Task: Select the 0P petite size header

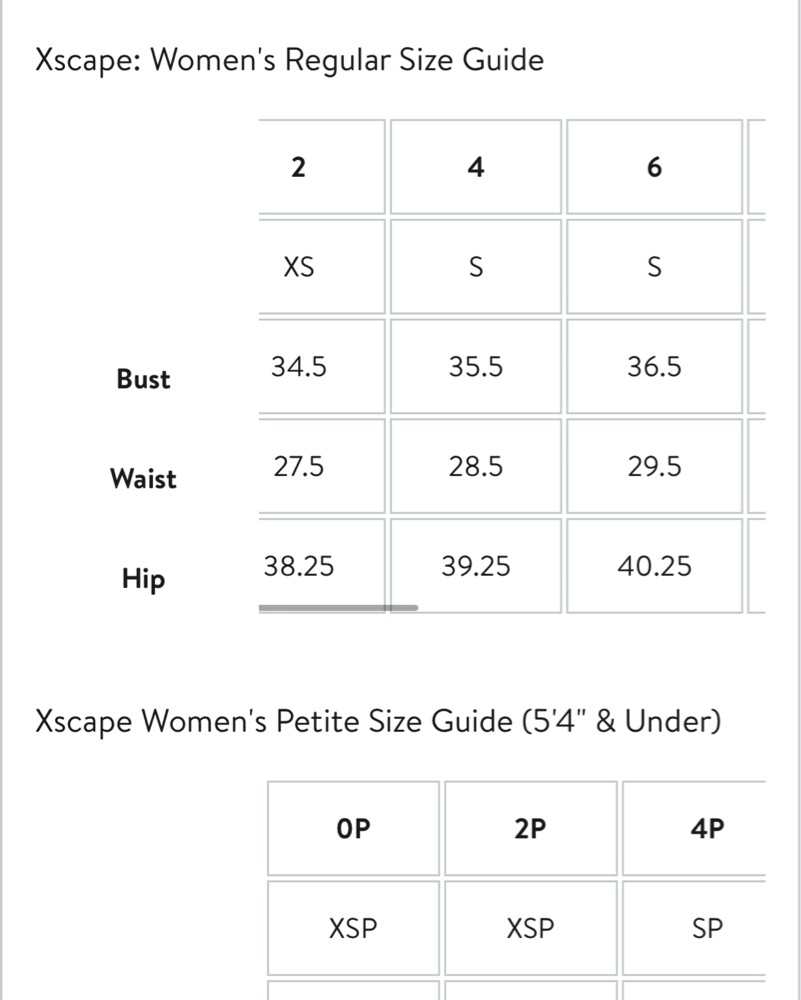Action: 353,828
